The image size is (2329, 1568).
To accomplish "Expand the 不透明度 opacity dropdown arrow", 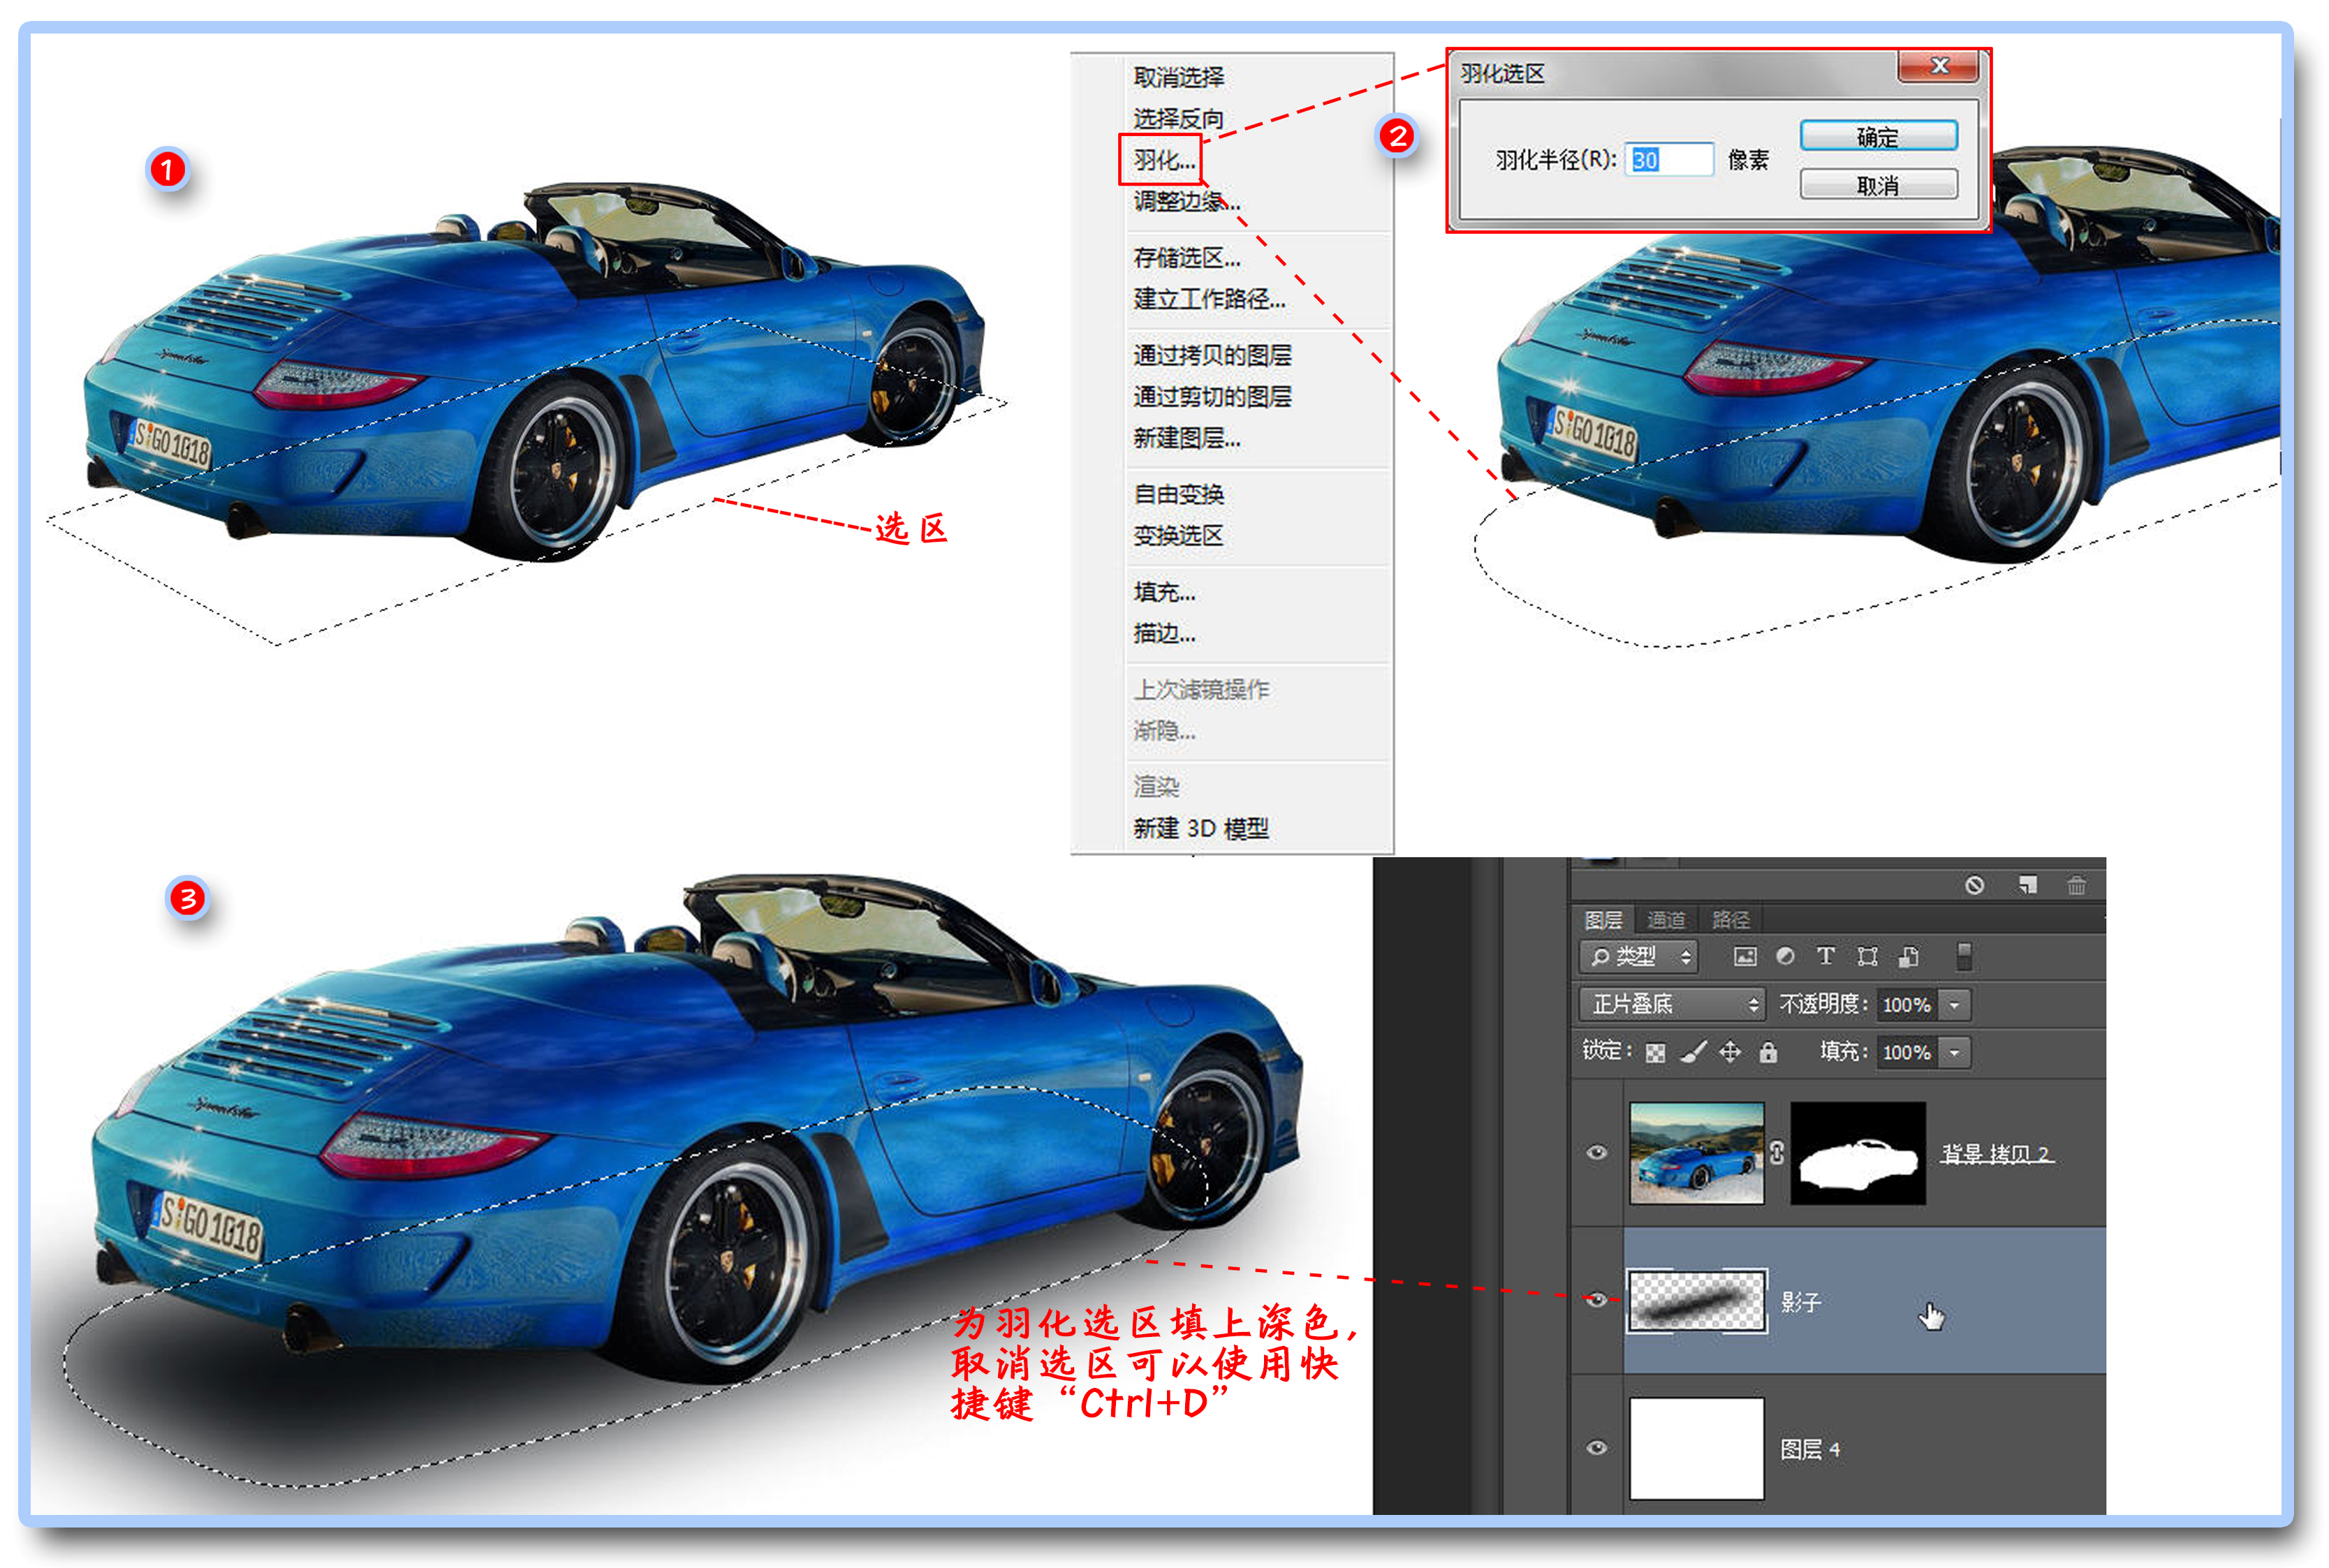I will coord(1955,1004).
